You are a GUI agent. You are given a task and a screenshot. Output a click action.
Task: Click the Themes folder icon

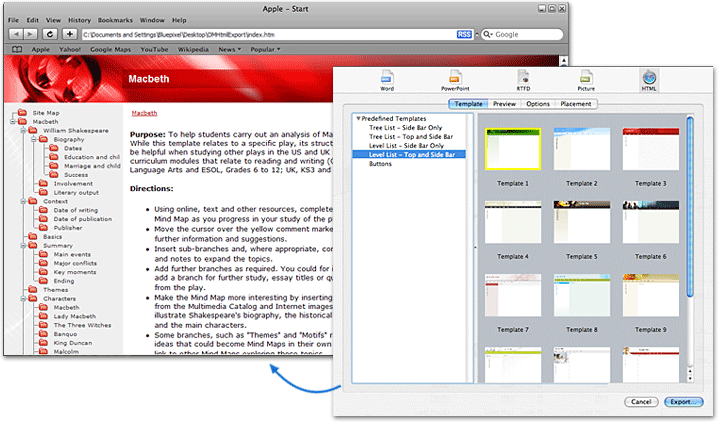point(33,289)
